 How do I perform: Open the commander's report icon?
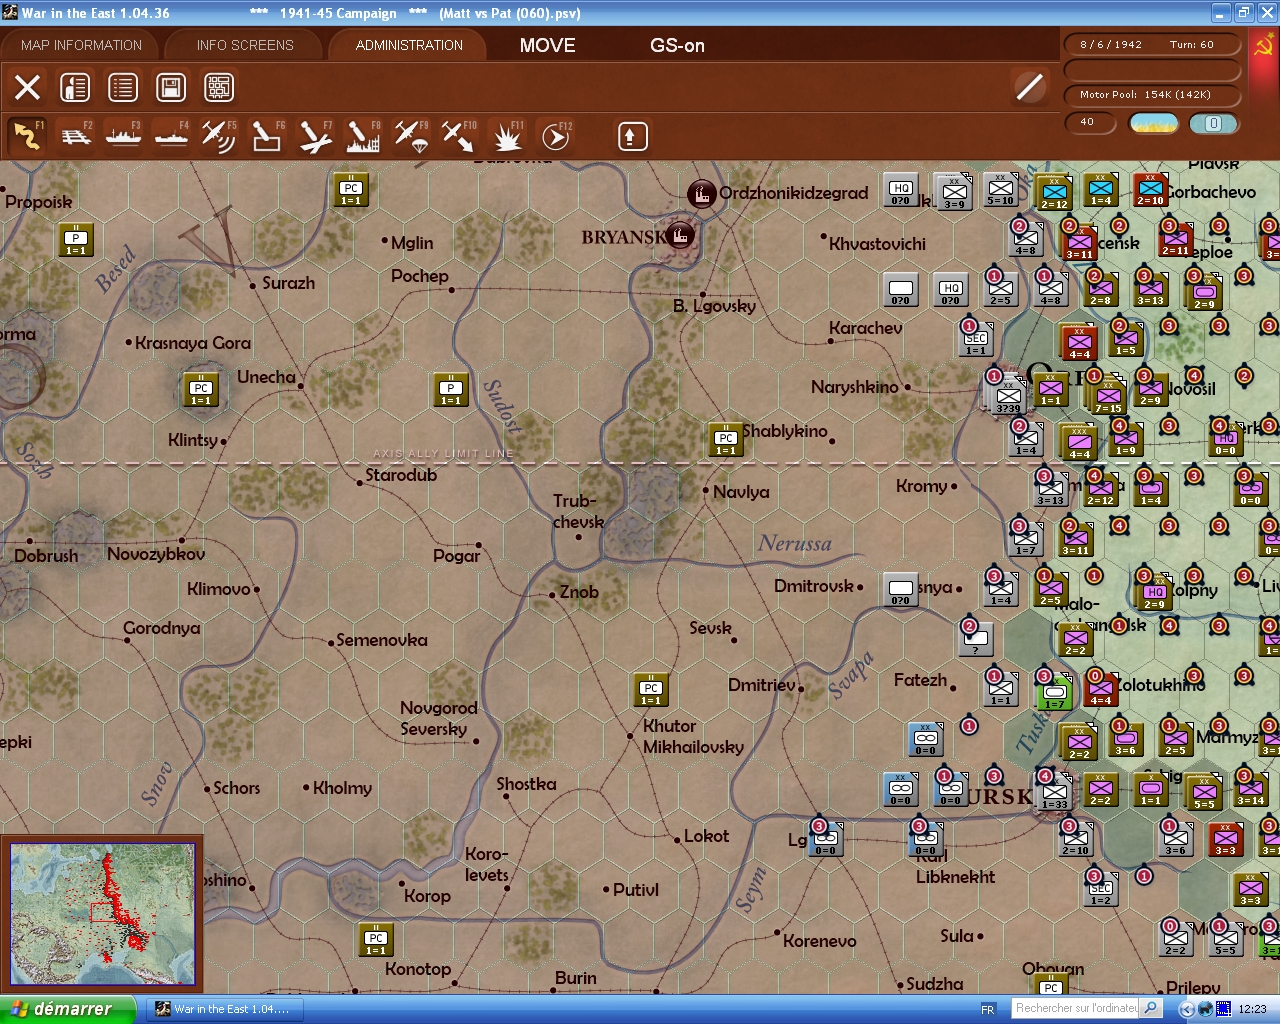click(x=75, y=88)
